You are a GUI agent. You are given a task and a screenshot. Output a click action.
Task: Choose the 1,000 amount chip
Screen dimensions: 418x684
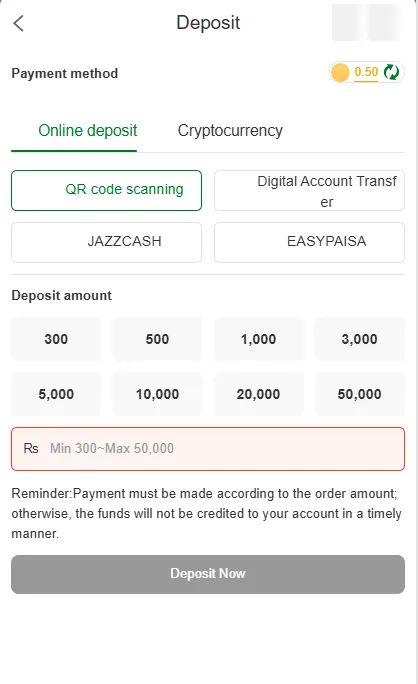click(x=258, y=339)
